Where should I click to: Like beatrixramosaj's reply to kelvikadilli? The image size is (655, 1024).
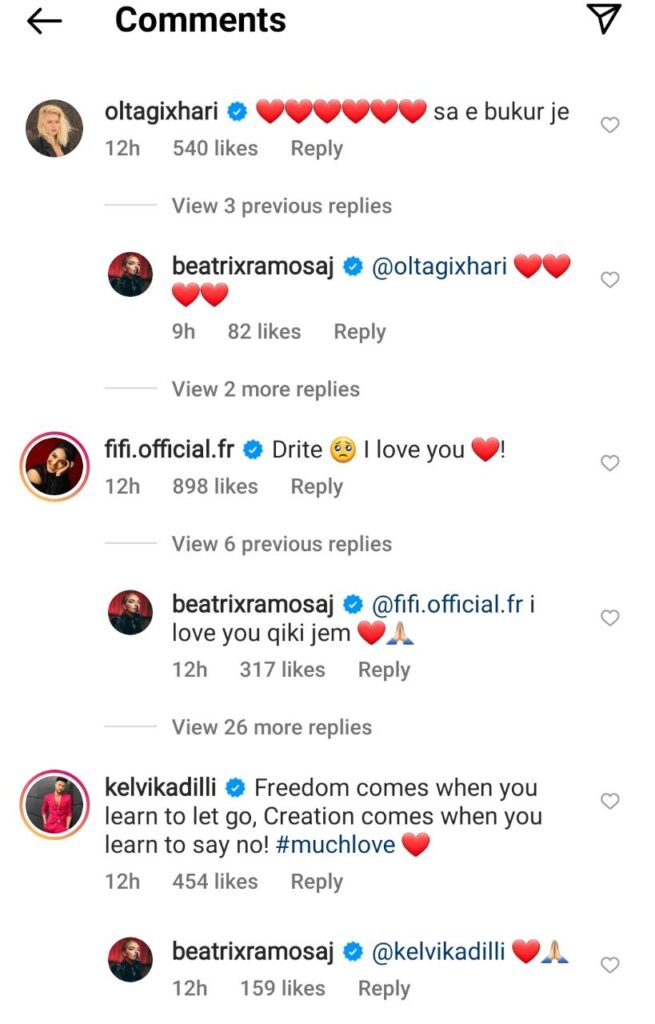tap(609, 965)
